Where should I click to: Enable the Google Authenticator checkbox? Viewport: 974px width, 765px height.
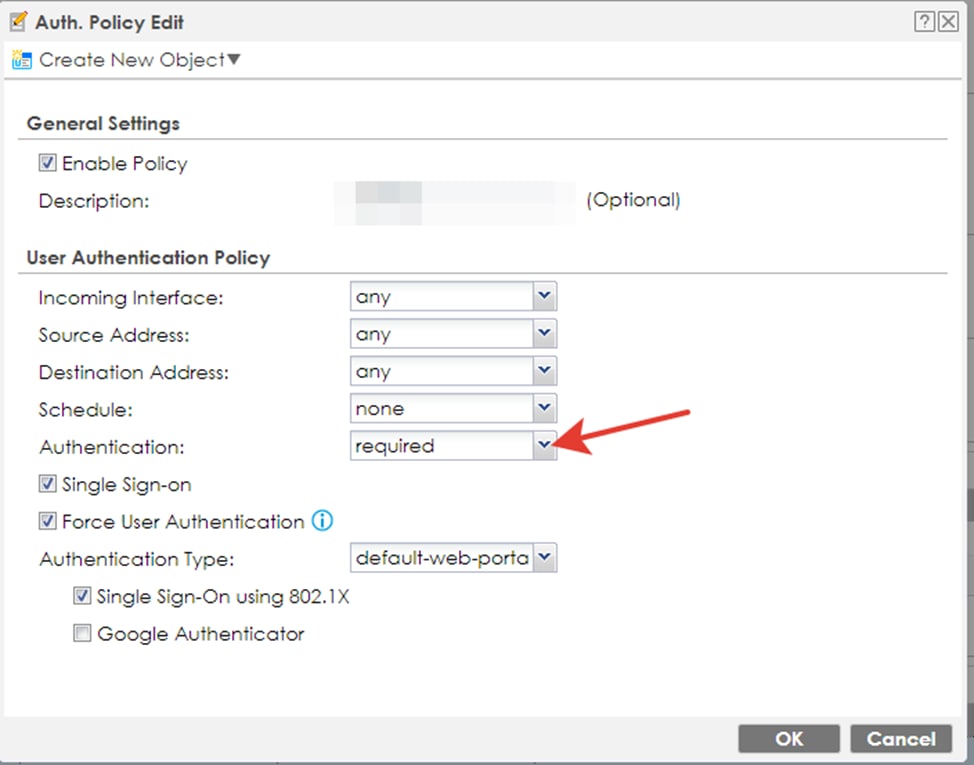point(82,633)
